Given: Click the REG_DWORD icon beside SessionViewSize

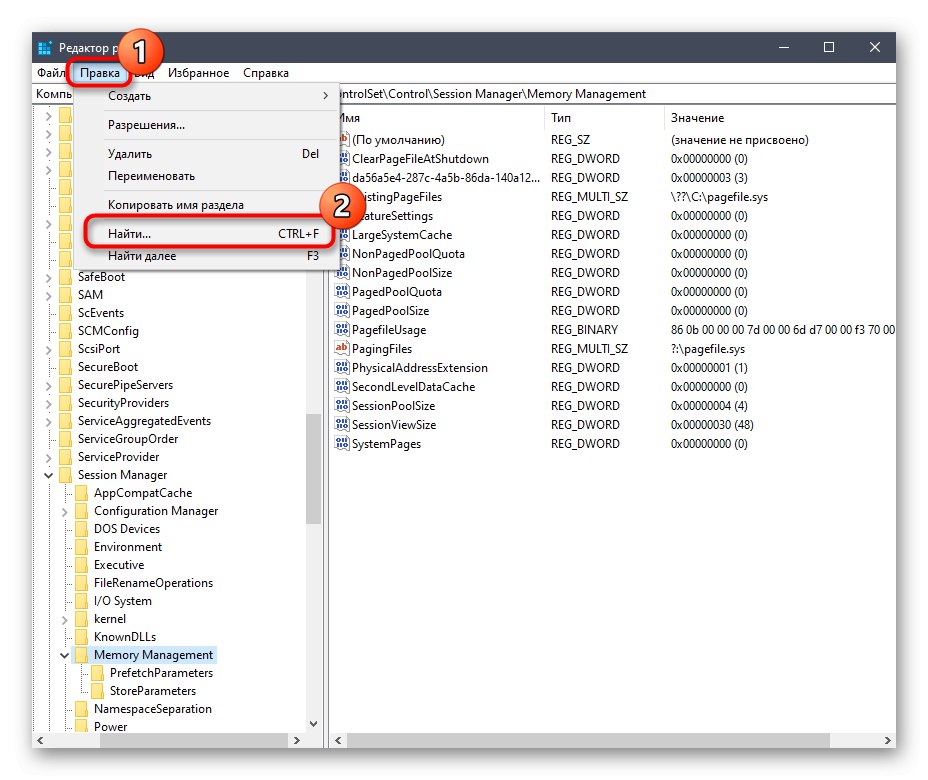Looking at the screenshot, I should [341, 424].
